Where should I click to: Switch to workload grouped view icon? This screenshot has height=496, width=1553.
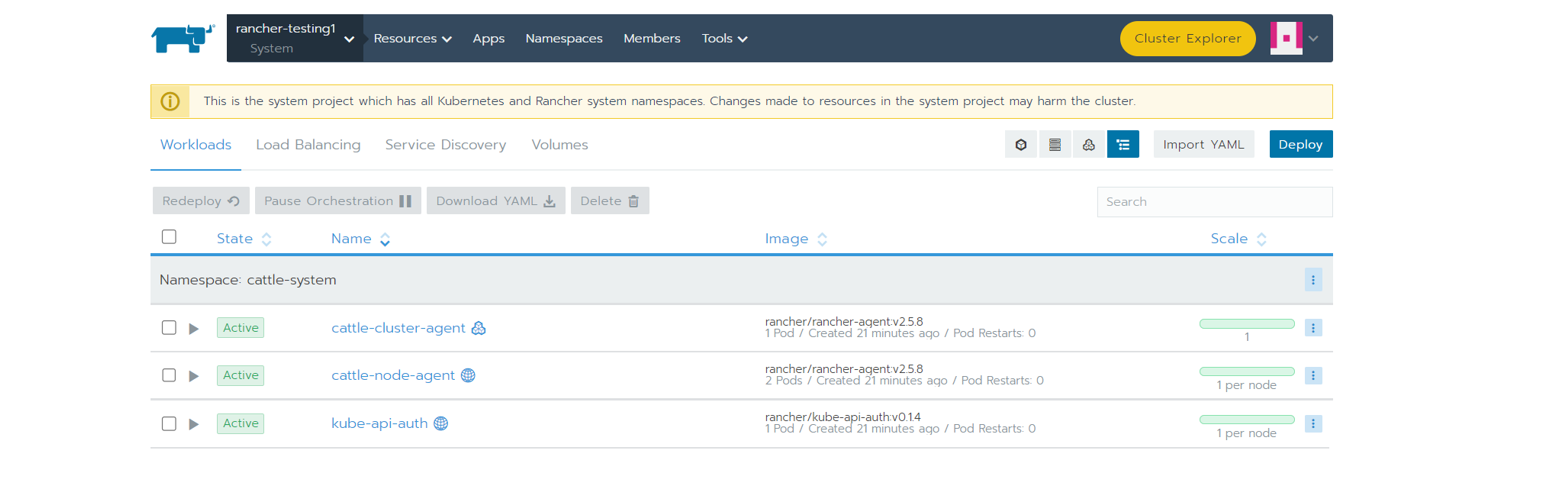(1089, 145)
